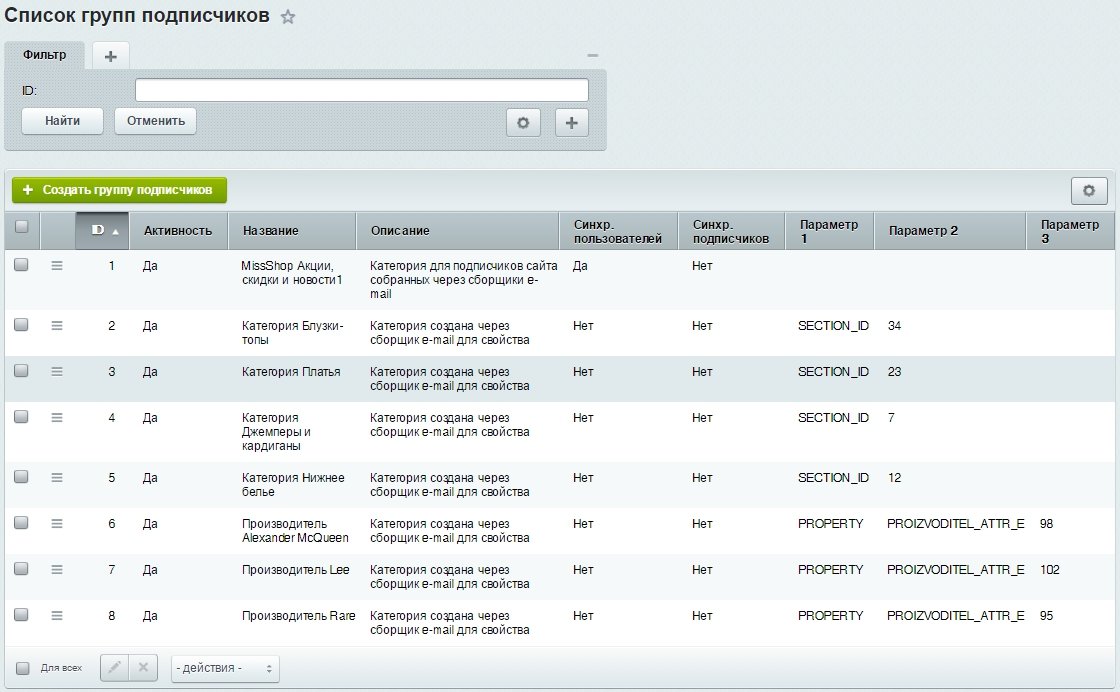Select checkbox for Производитель Rare row

pyautogui.click(x=21, y=614)
